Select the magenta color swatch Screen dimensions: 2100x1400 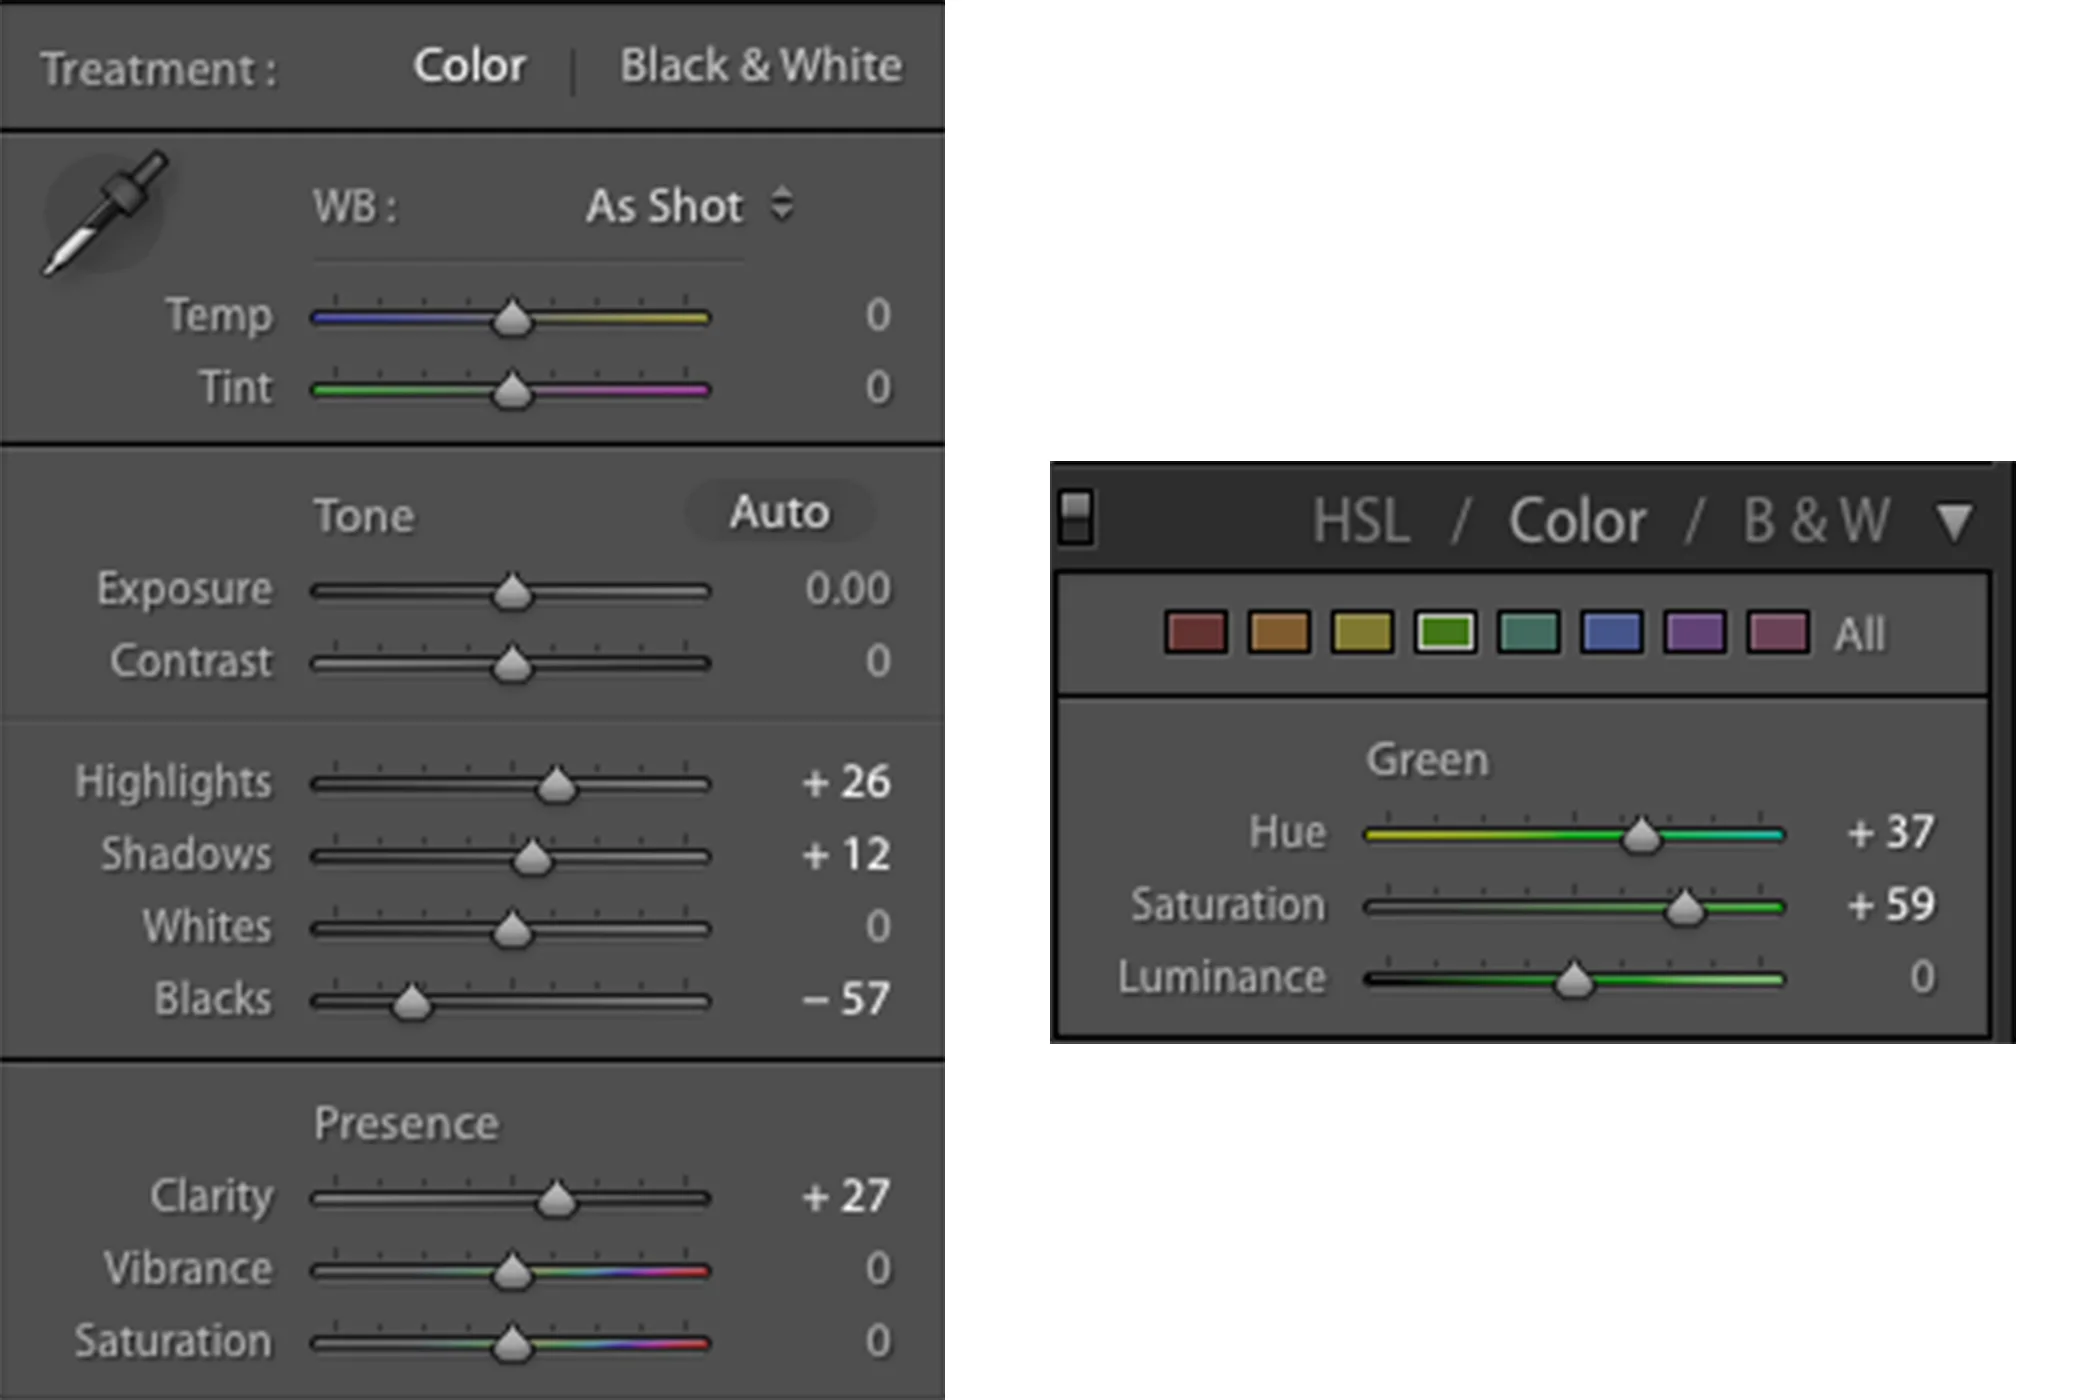[x=1777, y=633]
